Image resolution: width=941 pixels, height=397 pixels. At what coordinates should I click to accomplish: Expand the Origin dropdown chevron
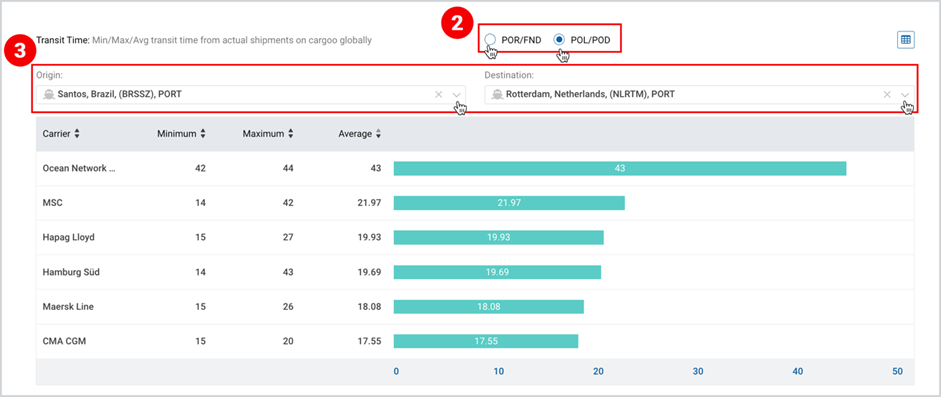457,95
